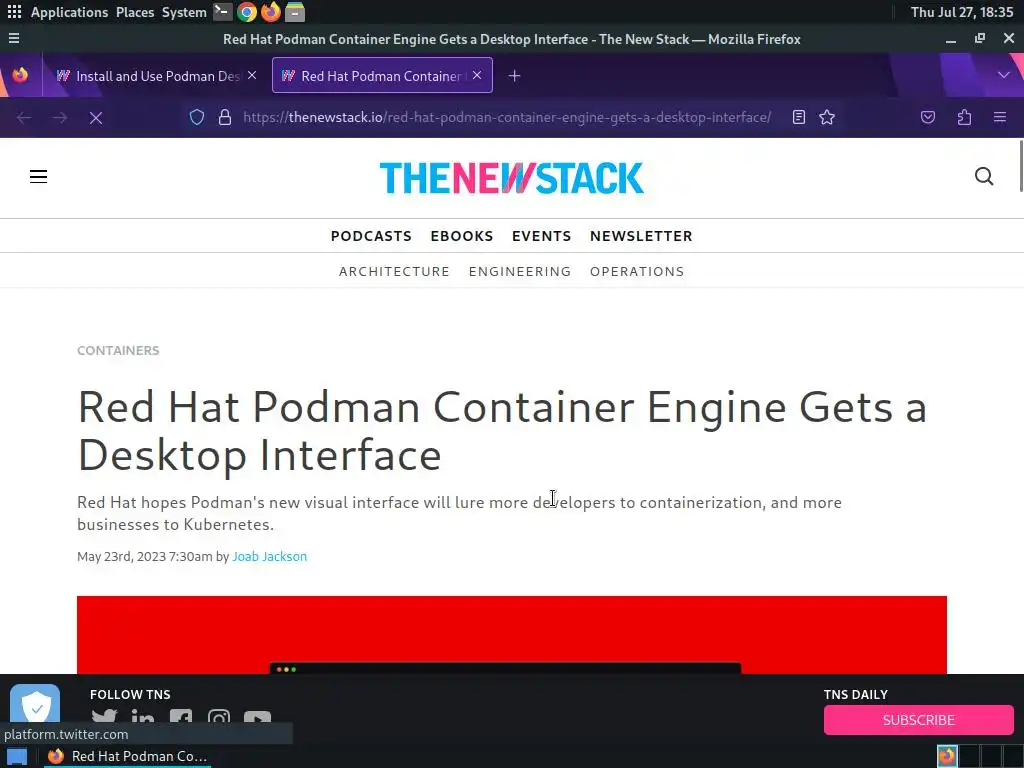The width and height of the screenshot is (1024, 768).
Task: Click the SUBSCRIBE button
Action: [918, 720]
